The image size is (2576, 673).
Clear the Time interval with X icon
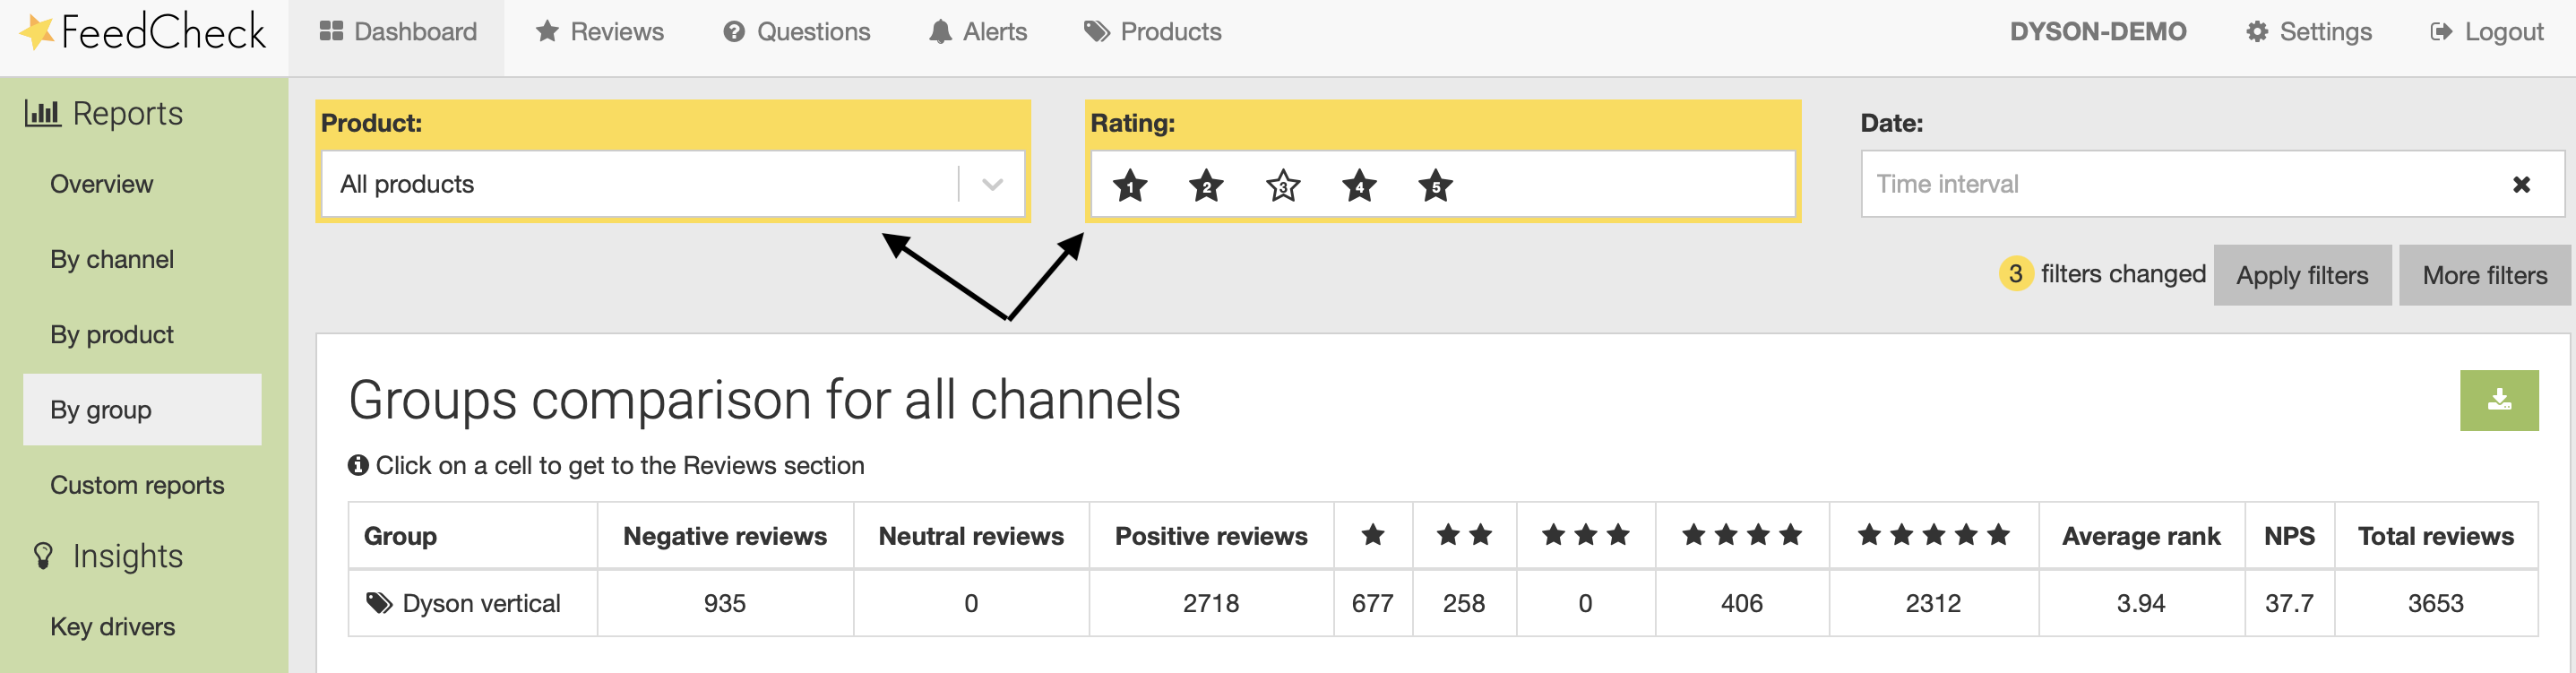(x=2521, y=184)
